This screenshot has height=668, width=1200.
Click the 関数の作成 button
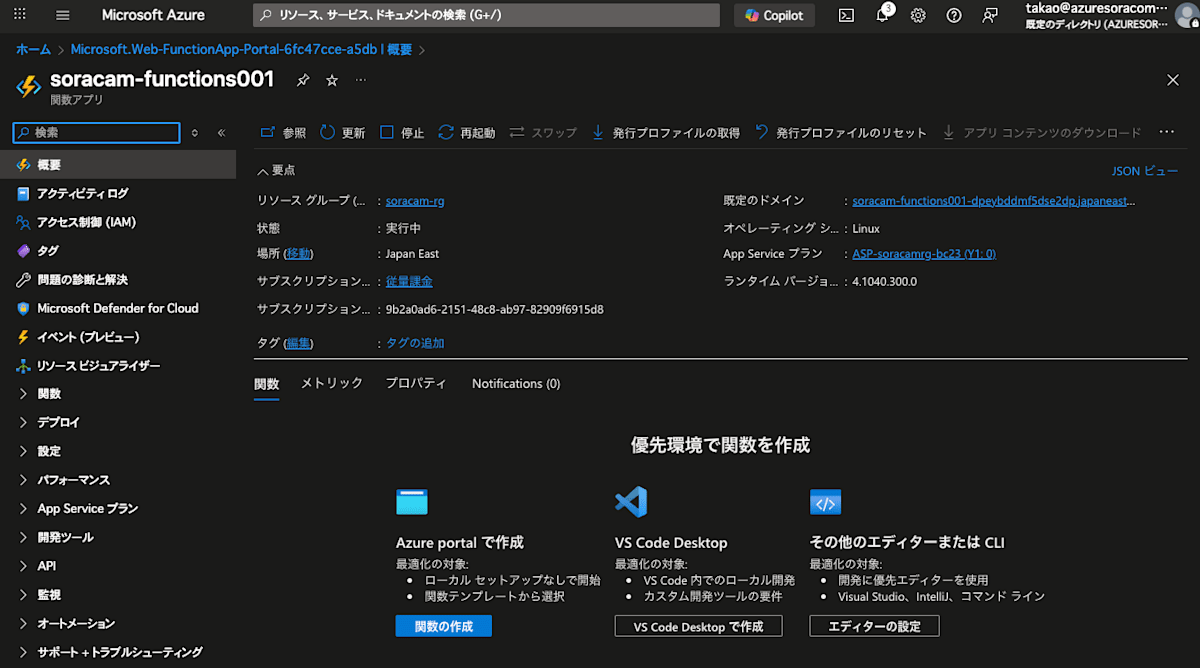tap(444, 626)
